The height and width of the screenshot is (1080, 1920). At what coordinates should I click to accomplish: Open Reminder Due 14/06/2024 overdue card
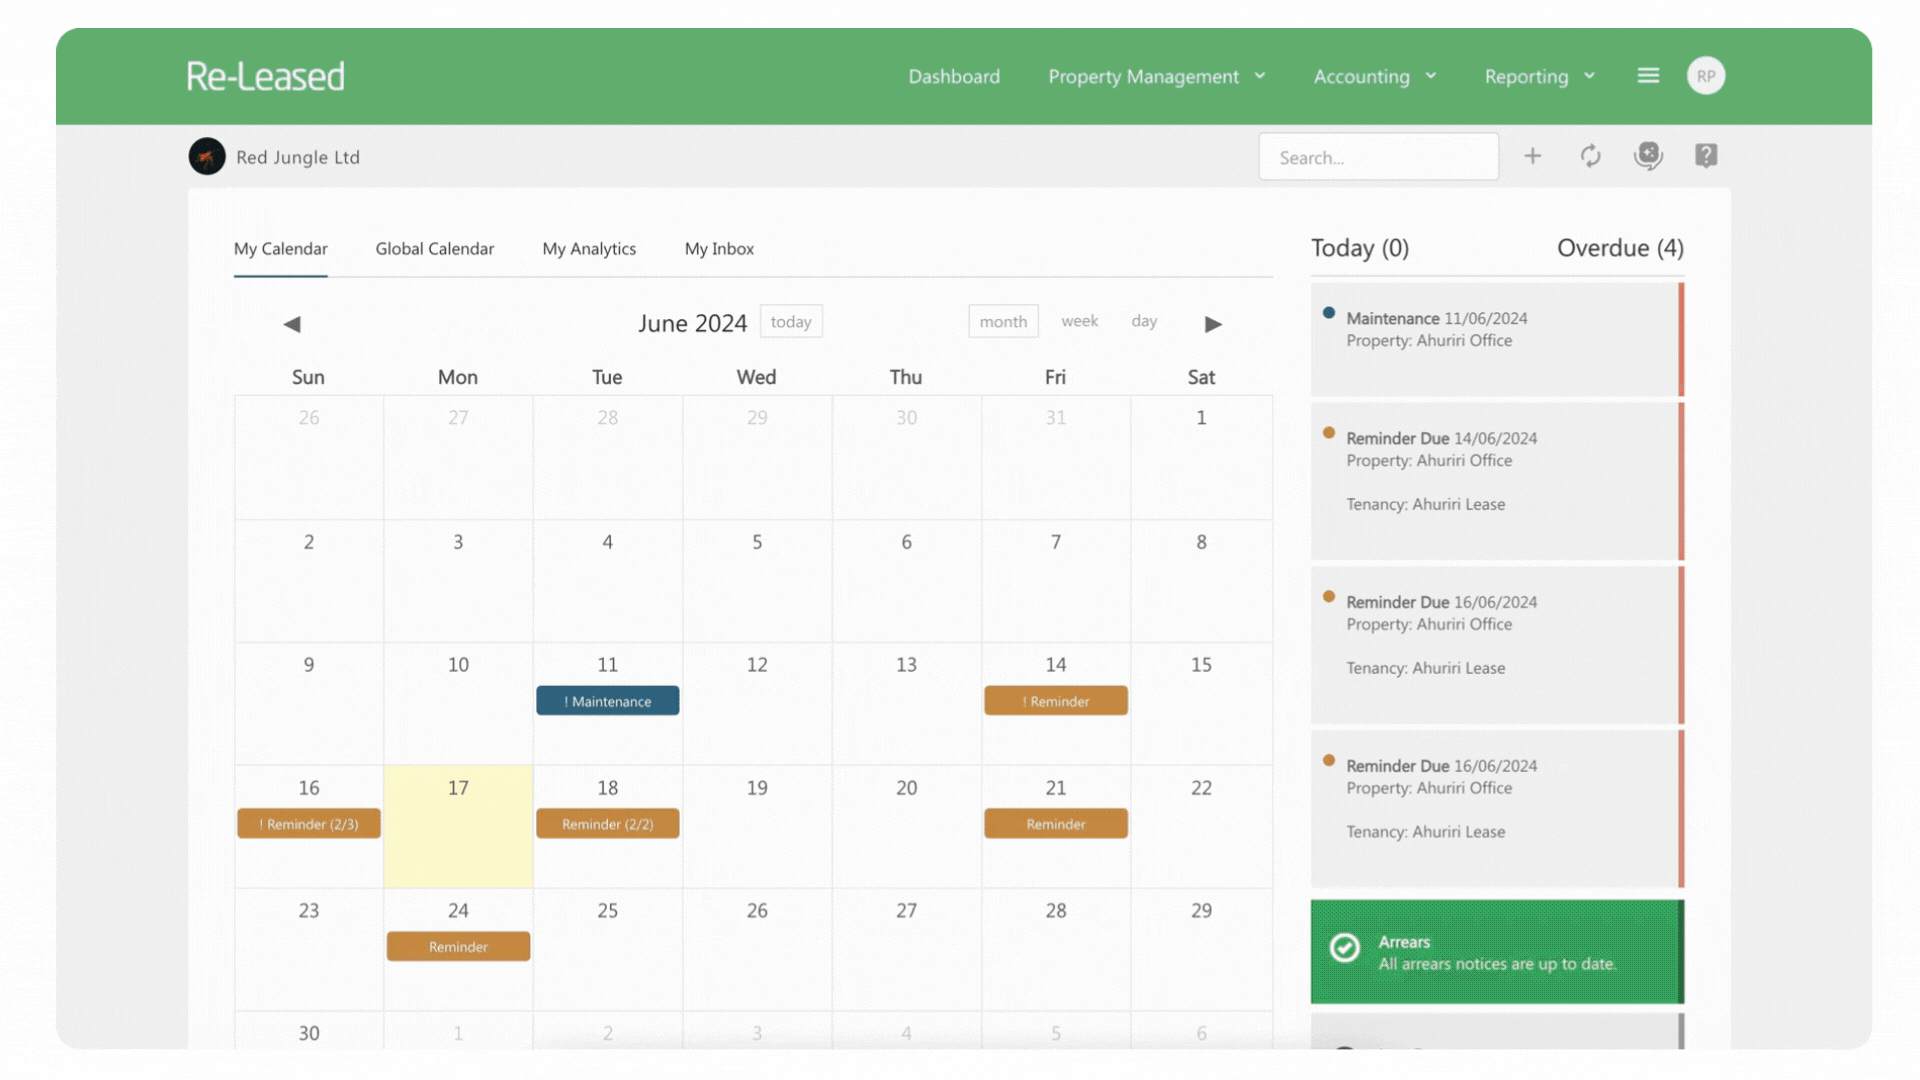1497,481
